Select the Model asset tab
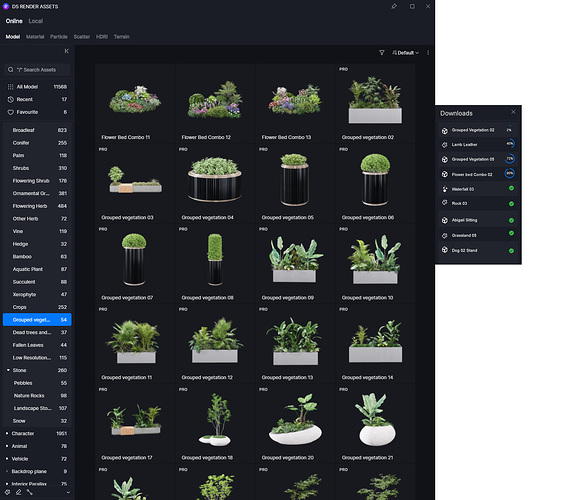Image resolution: width=562 pixels, height=500 pixels. [x=13, y=37]
